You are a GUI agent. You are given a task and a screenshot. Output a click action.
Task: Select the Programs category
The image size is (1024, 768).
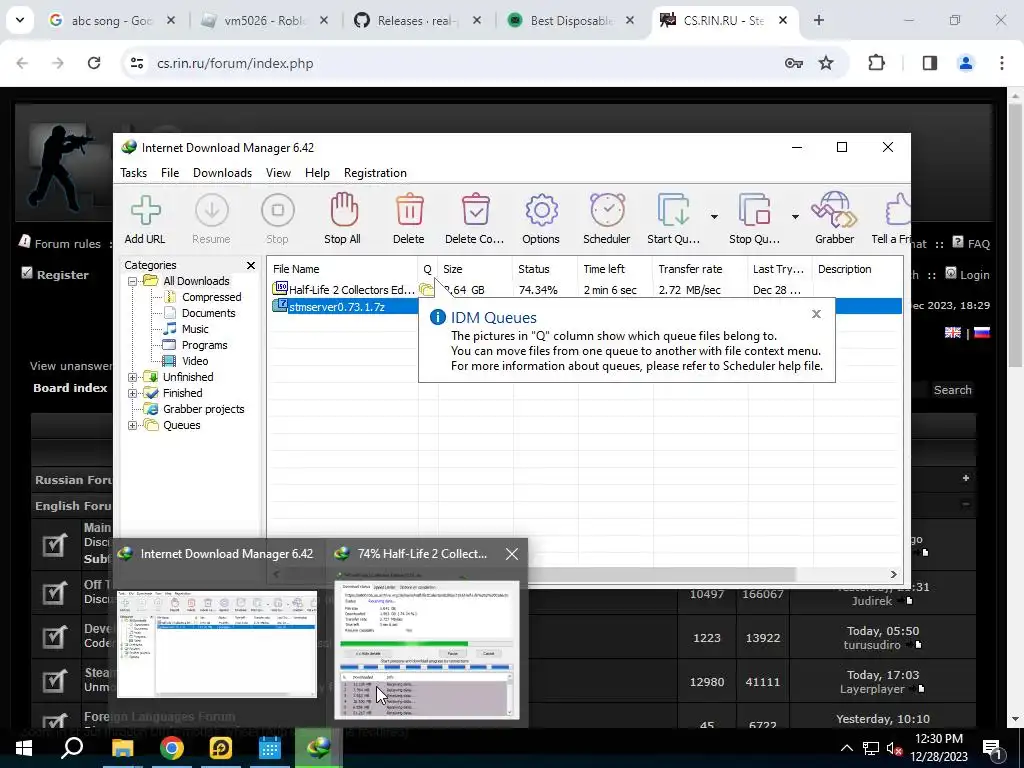point(204,345)
